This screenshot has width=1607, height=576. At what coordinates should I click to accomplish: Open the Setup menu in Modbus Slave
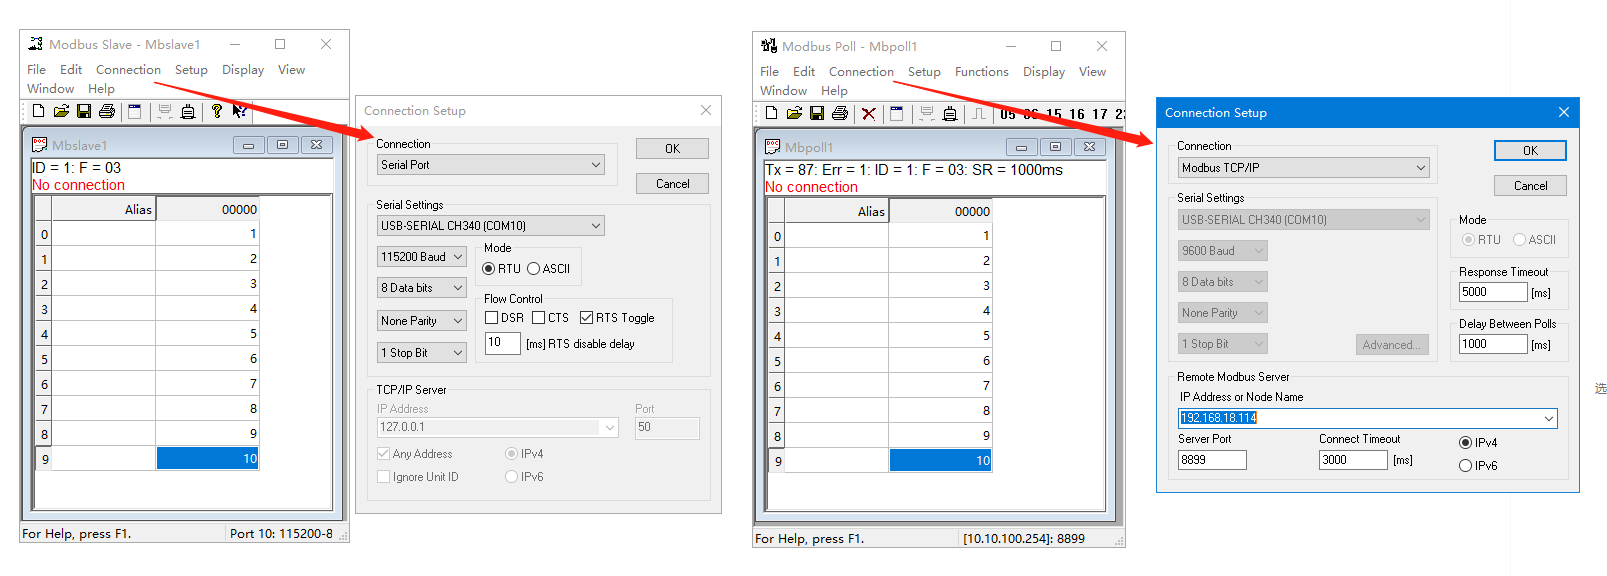(x=191, y=70)
